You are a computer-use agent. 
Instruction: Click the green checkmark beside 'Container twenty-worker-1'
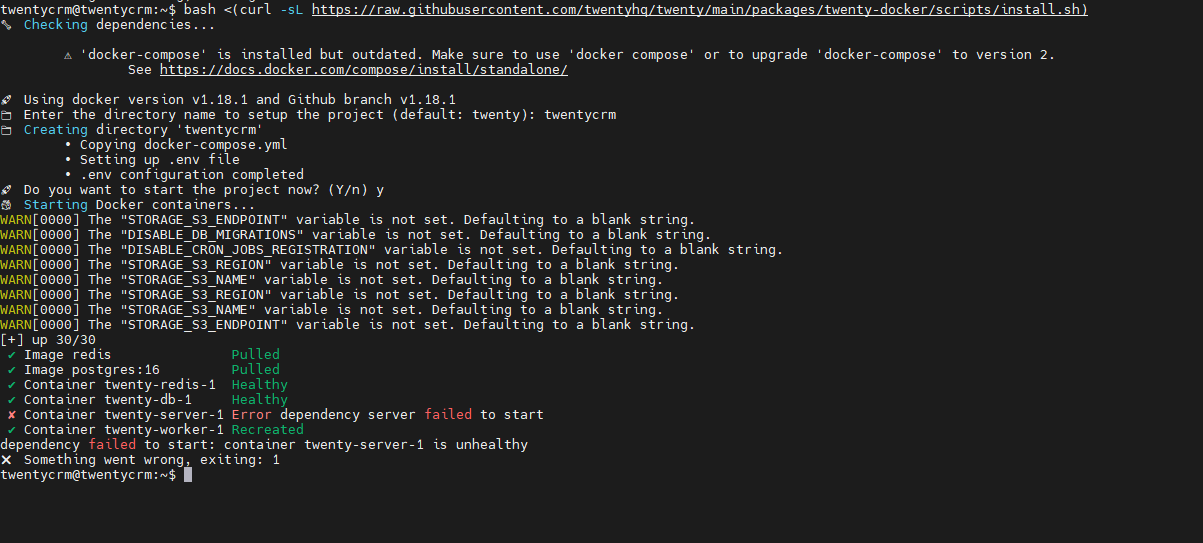pos(12,429)
